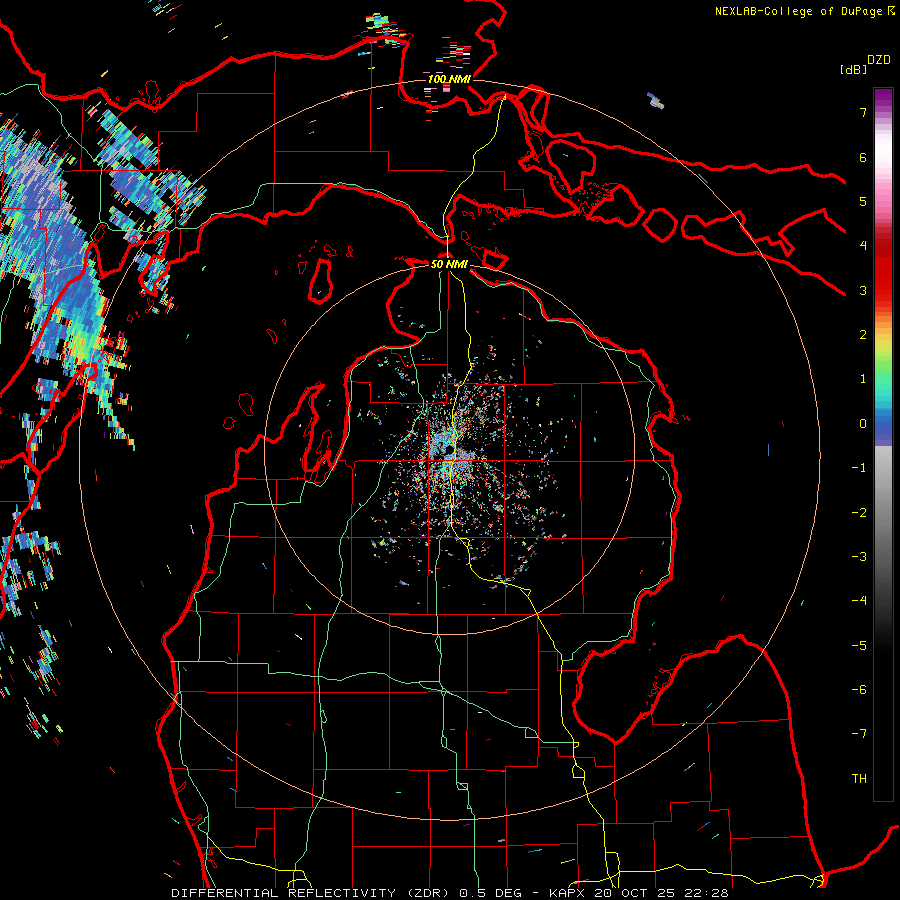Click the -5 value on the scale
The width and height of the screenshot is (900, 900).
(859, 646)
